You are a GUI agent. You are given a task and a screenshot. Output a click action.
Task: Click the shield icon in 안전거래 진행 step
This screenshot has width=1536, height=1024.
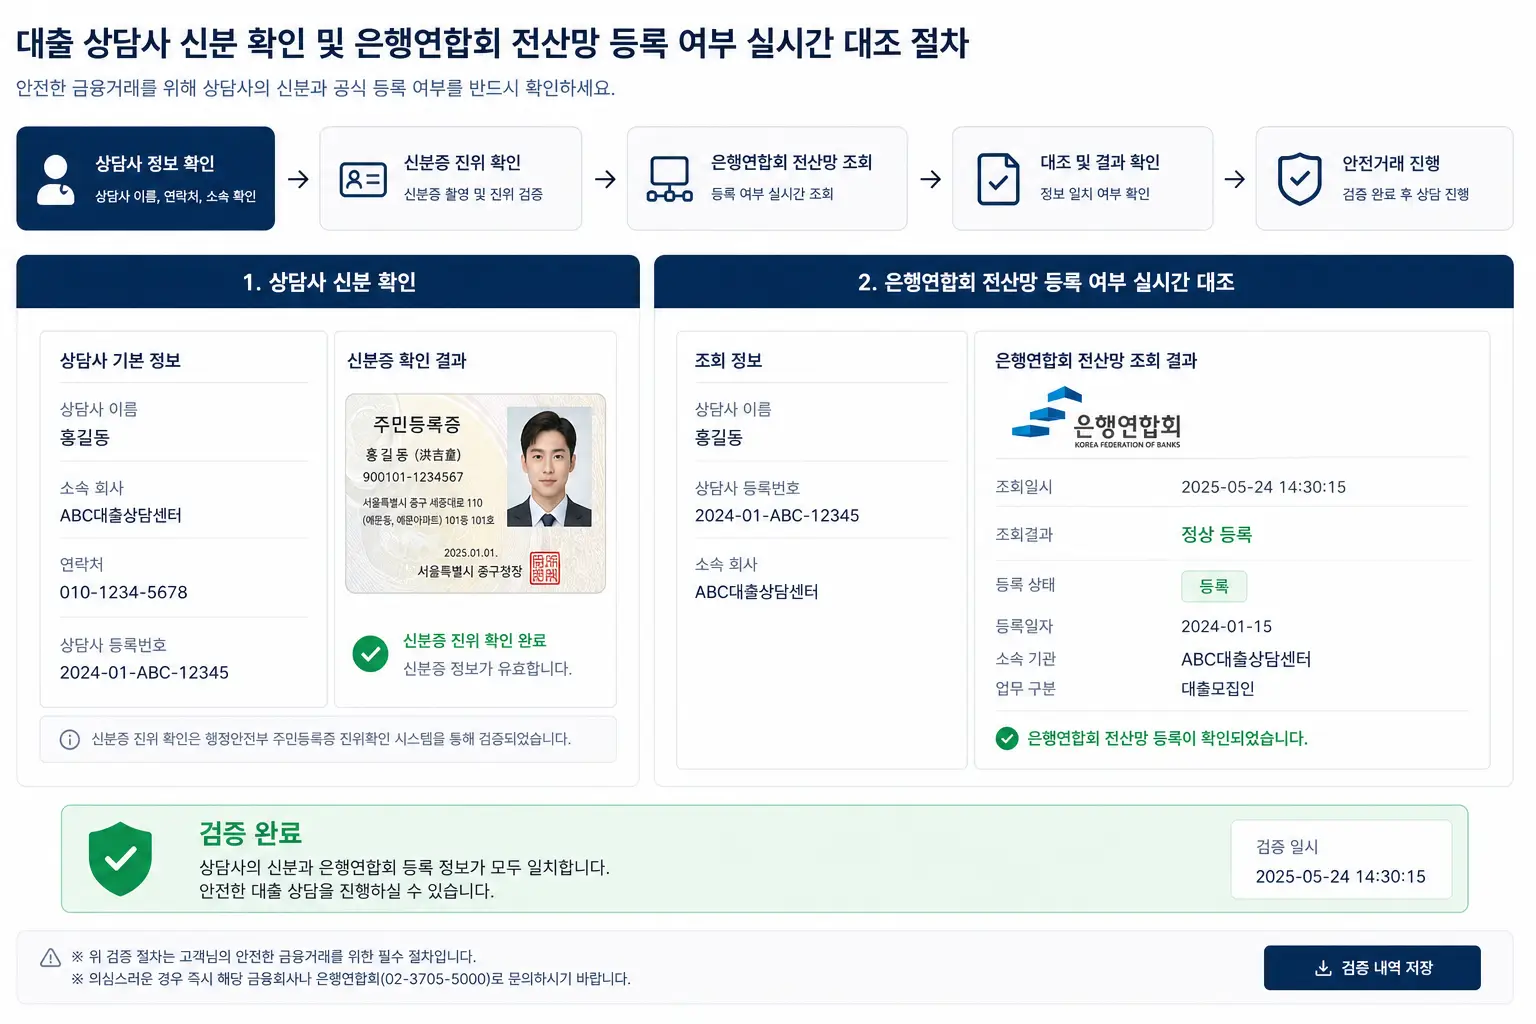coord(1299,179)
